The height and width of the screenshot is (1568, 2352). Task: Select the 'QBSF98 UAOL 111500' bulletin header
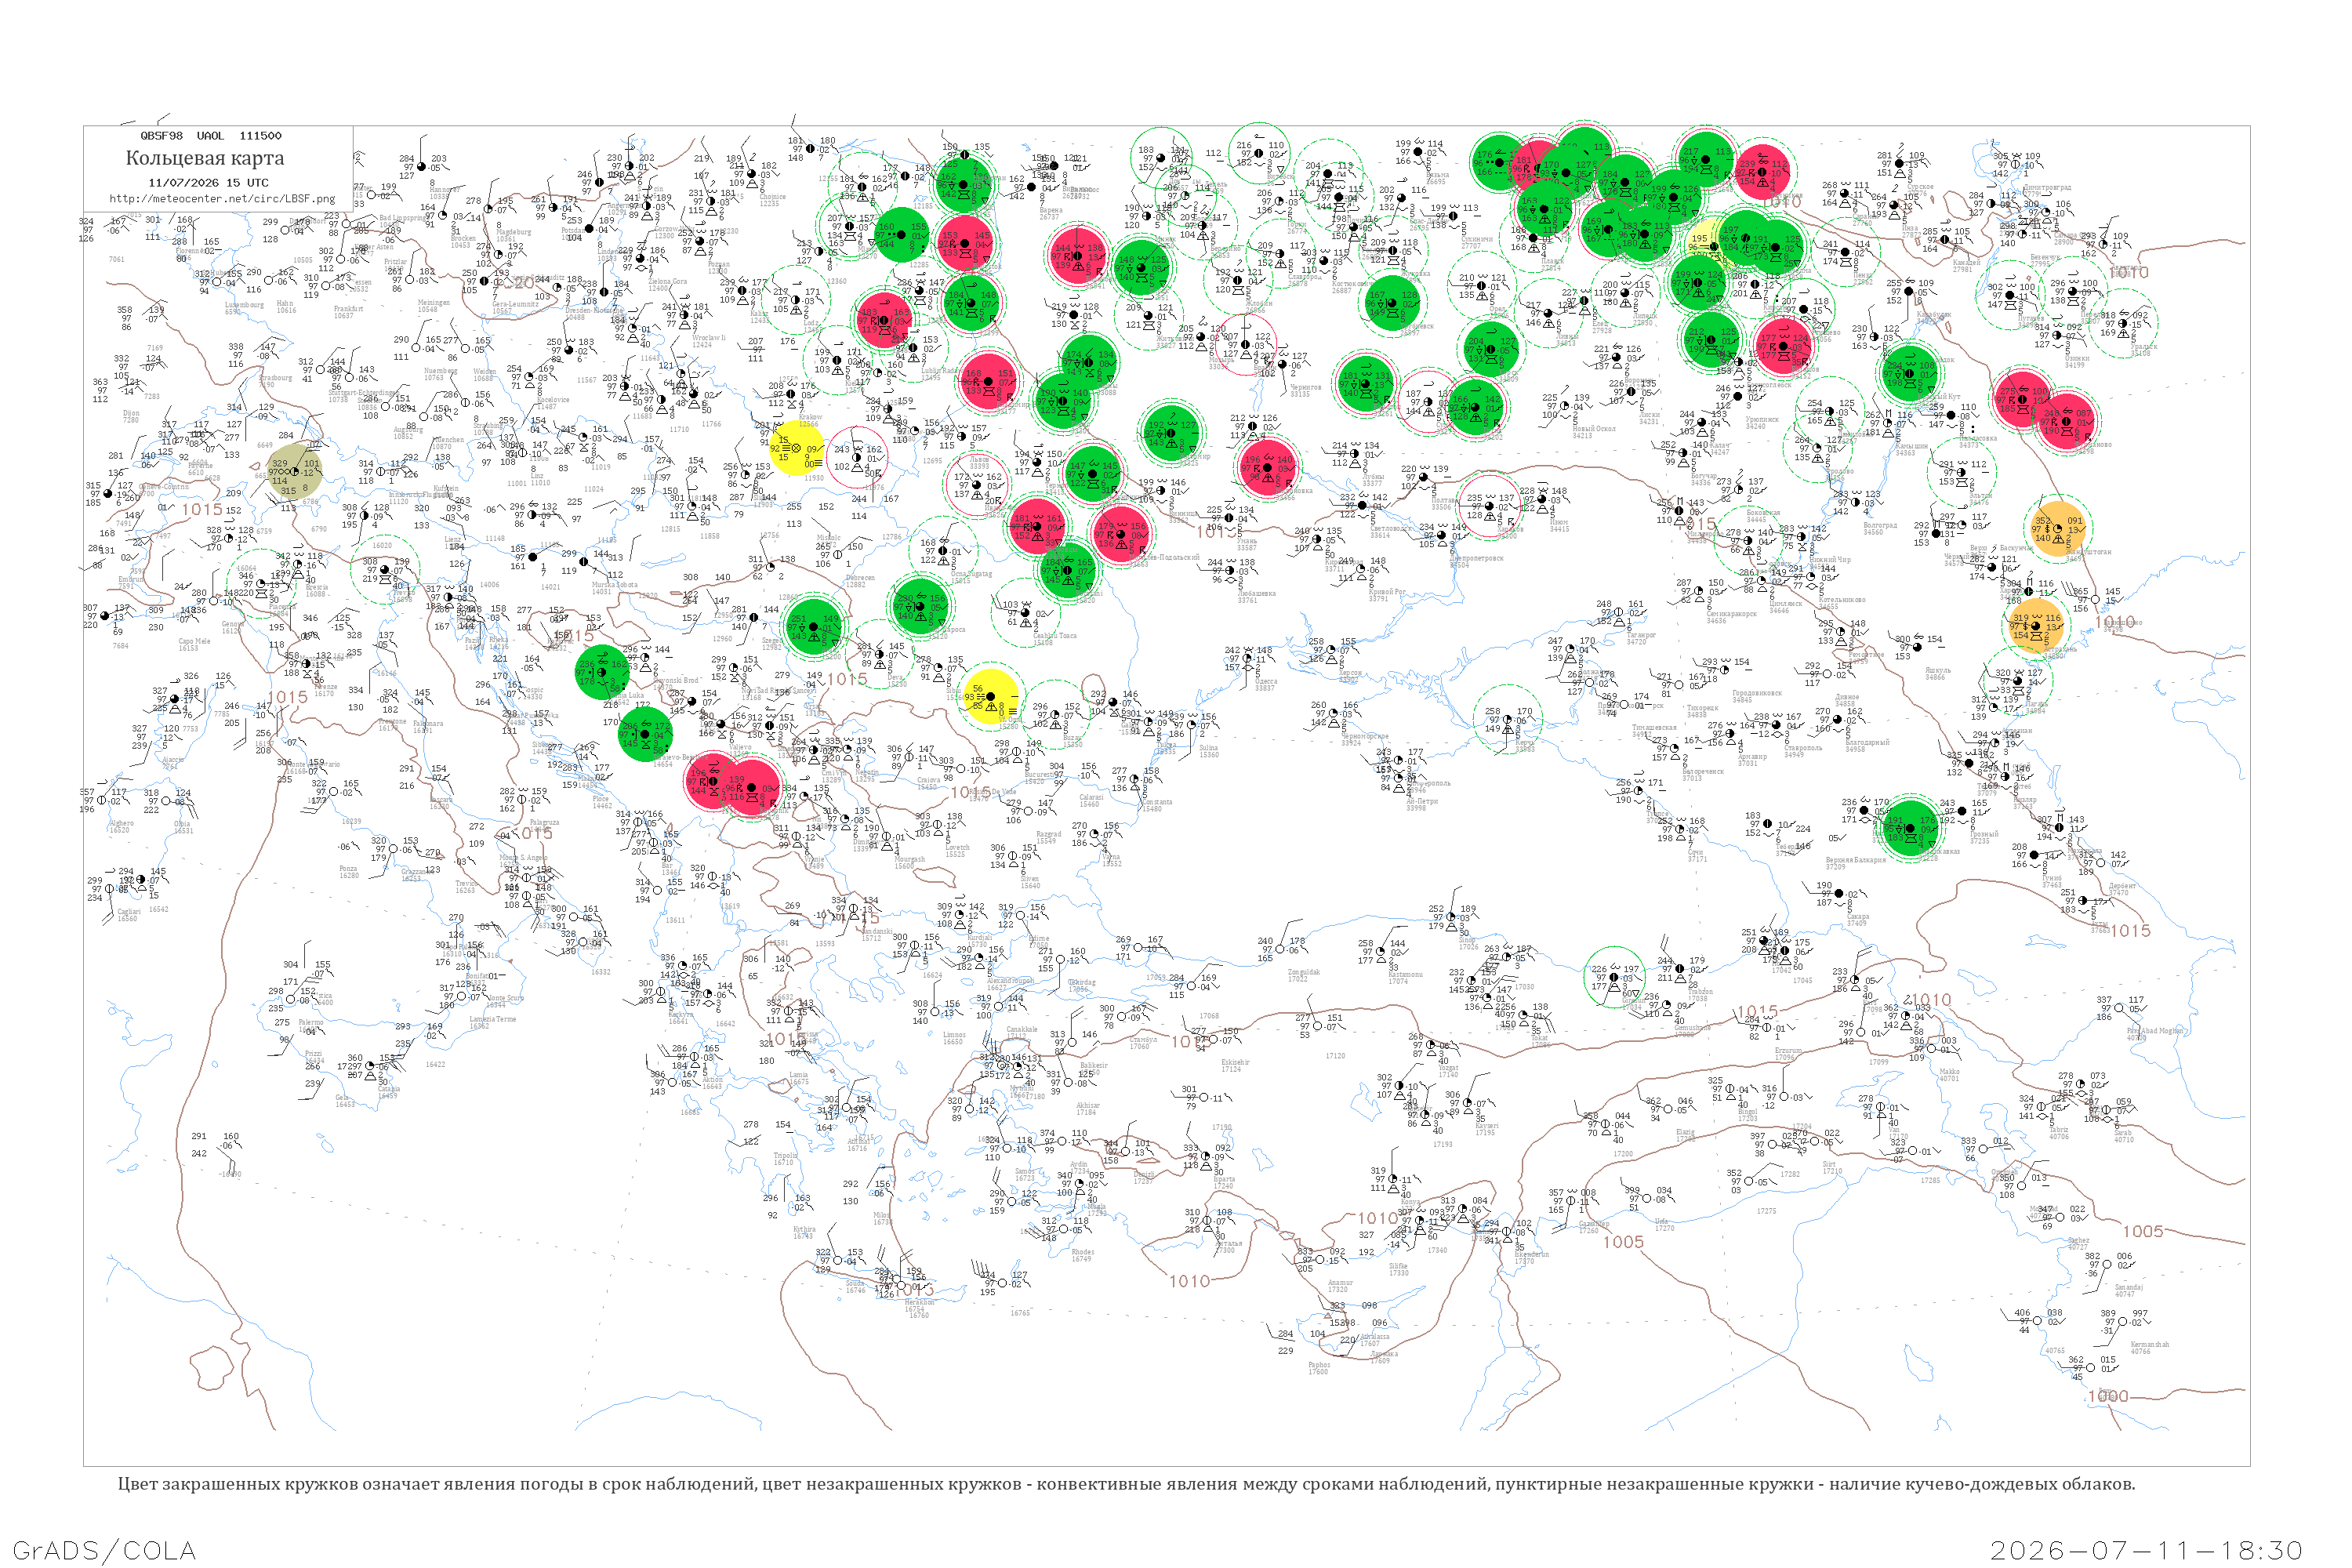pos(211,136)
